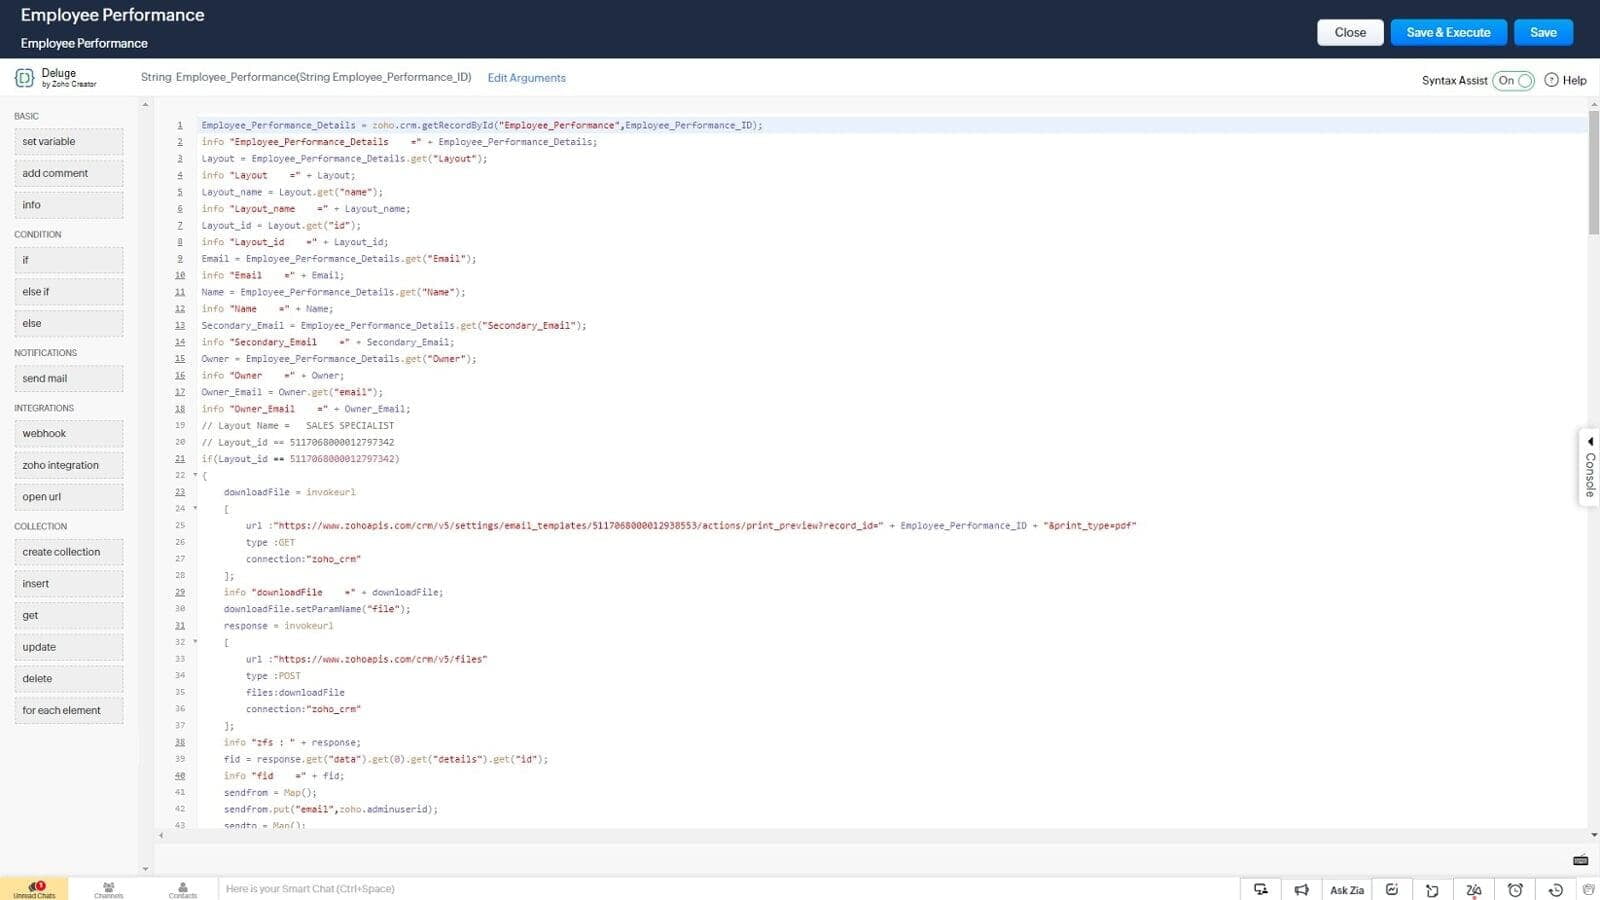Click the megaphone announcements icon

(1301, 889)
